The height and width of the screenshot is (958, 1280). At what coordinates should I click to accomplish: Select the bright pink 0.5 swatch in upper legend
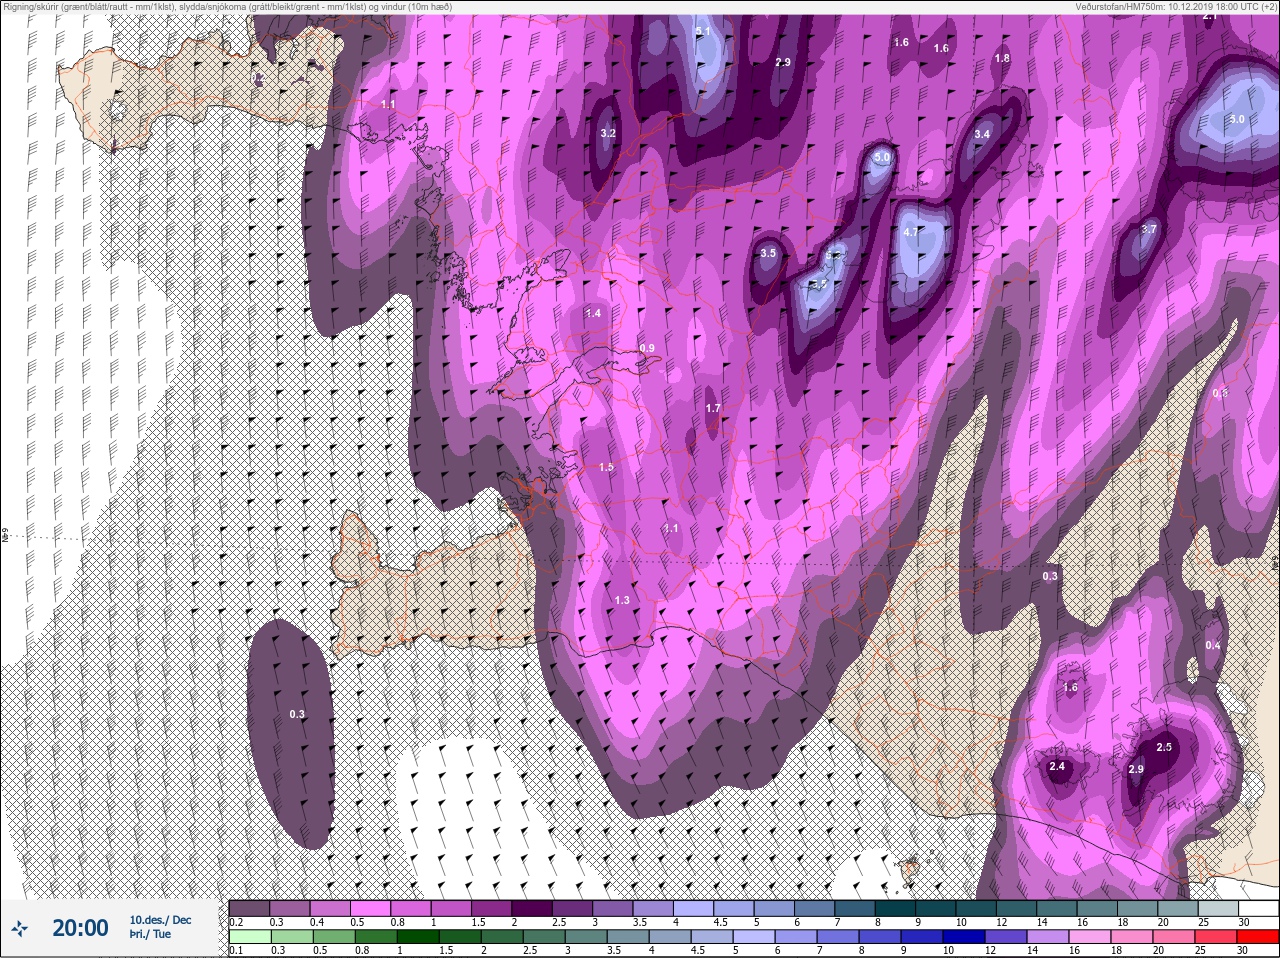click(x=370, y=908)
